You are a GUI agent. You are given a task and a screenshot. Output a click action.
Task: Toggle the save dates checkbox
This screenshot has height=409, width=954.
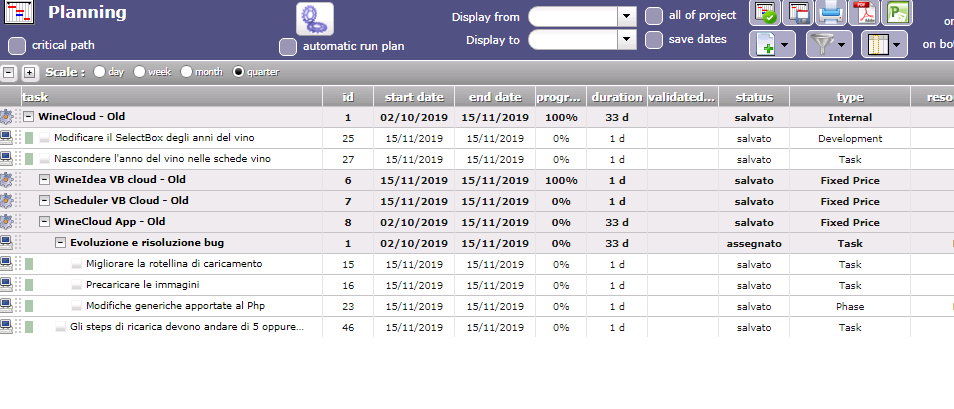654,40
